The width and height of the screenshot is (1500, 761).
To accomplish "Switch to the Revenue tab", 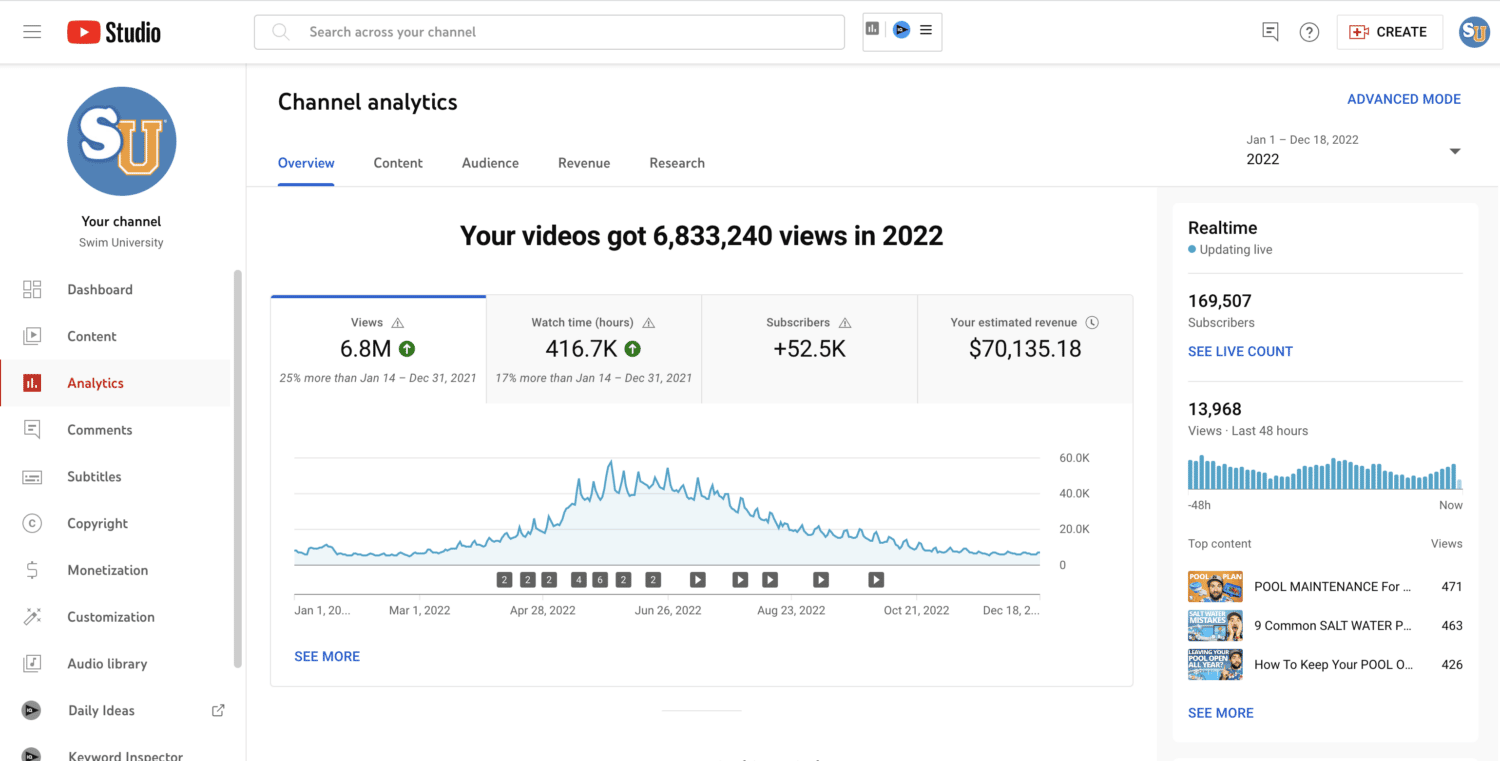I will point(584,163).
